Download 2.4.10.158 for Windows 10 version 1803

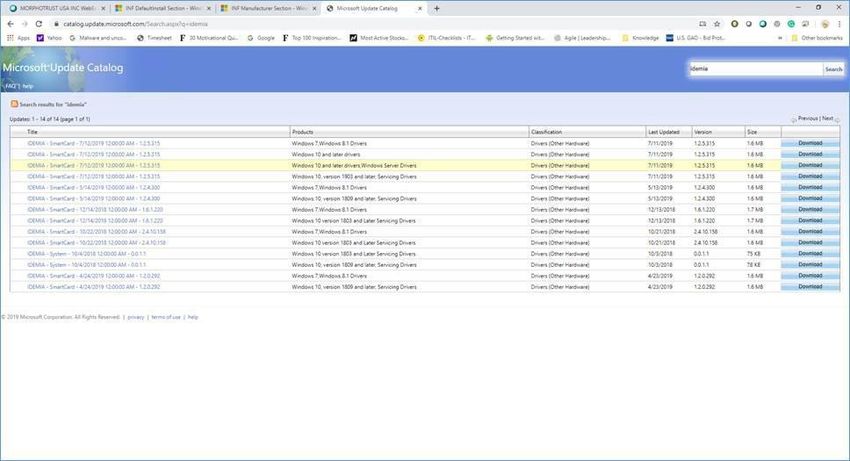click(x=810, y=242)
